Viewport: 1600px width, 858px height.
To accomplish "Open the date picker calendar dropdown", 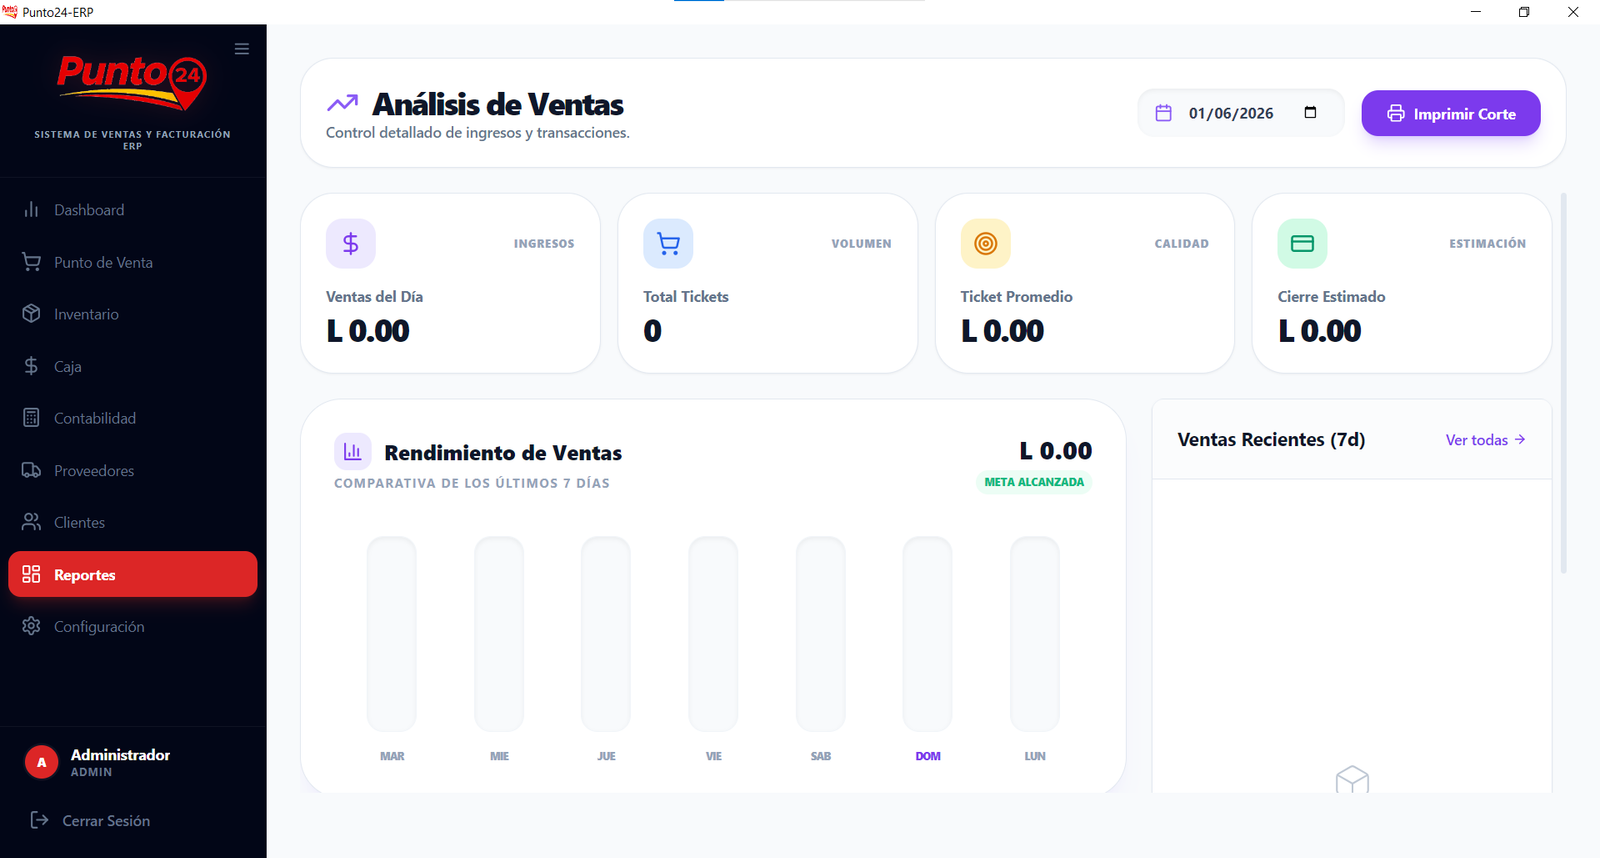I will 1310,112.
